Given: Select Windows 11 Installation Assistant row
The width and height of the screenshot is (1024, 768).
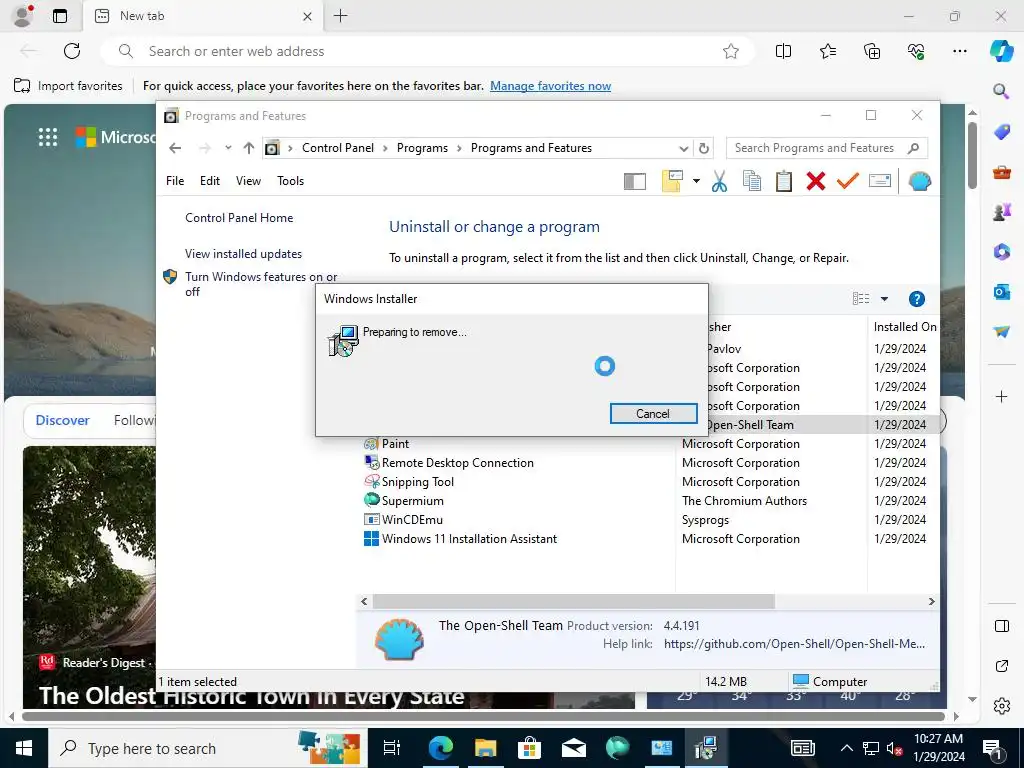Looking at the screenshot, I should coord(647,539).
